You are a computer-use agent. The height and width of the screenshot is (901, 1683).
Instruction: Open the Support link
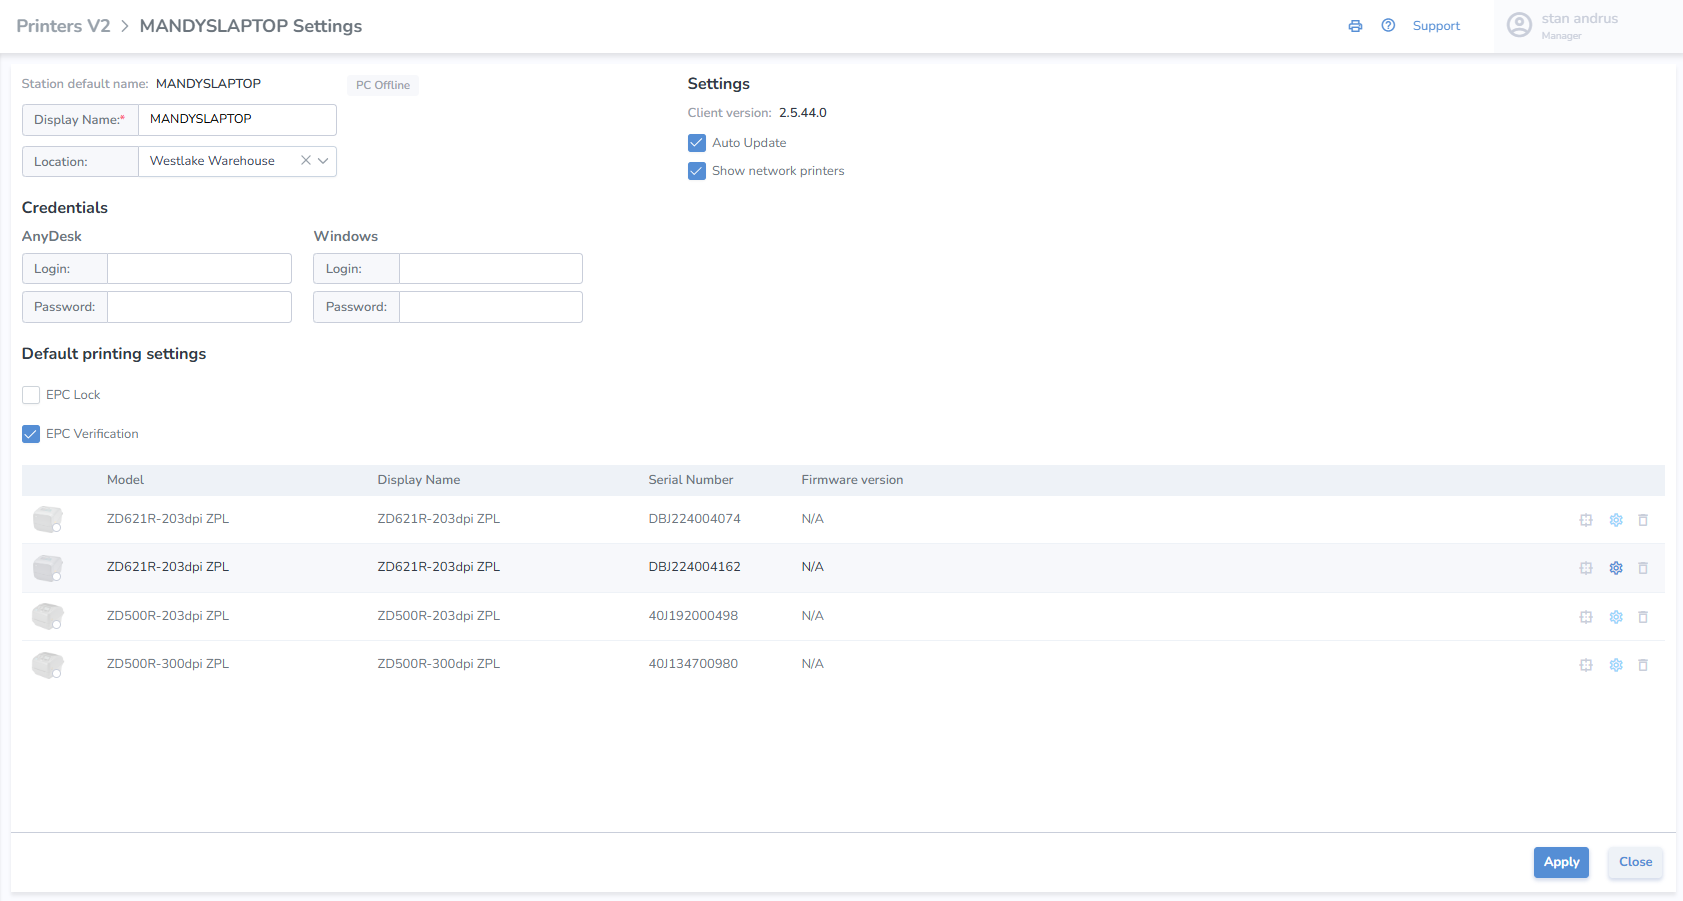click(x=1436, y=26)
